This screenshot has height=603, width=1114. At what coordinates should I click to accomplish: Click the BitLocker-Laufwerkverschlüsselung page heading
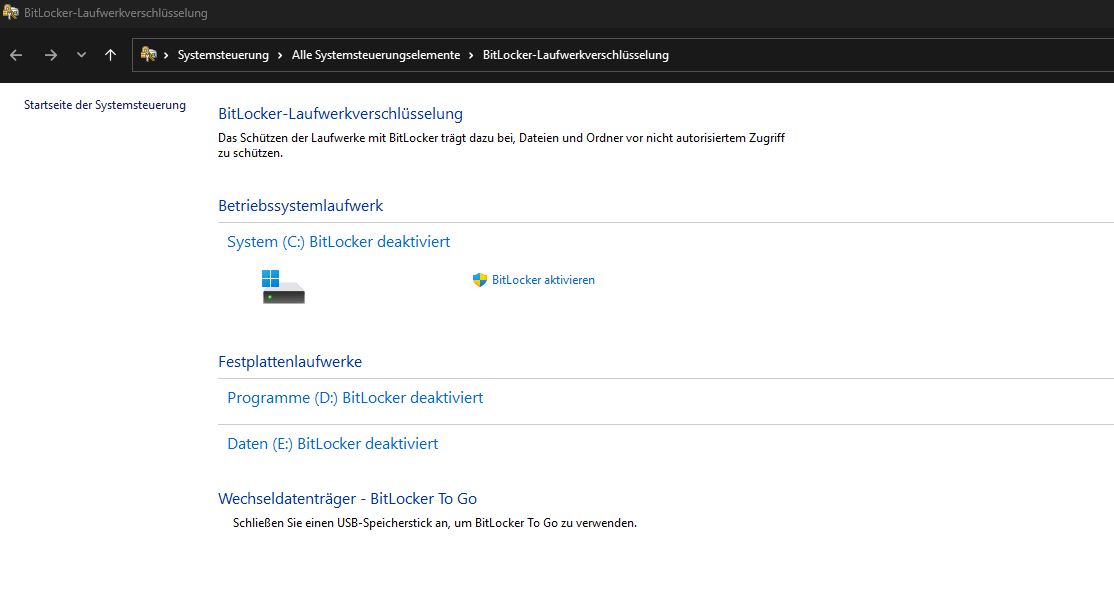point(340,114)
